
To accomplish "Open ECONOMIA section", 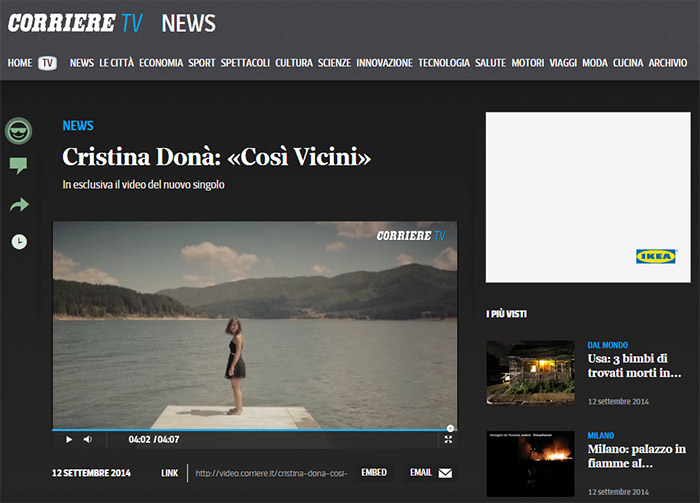I will [161, 63].
